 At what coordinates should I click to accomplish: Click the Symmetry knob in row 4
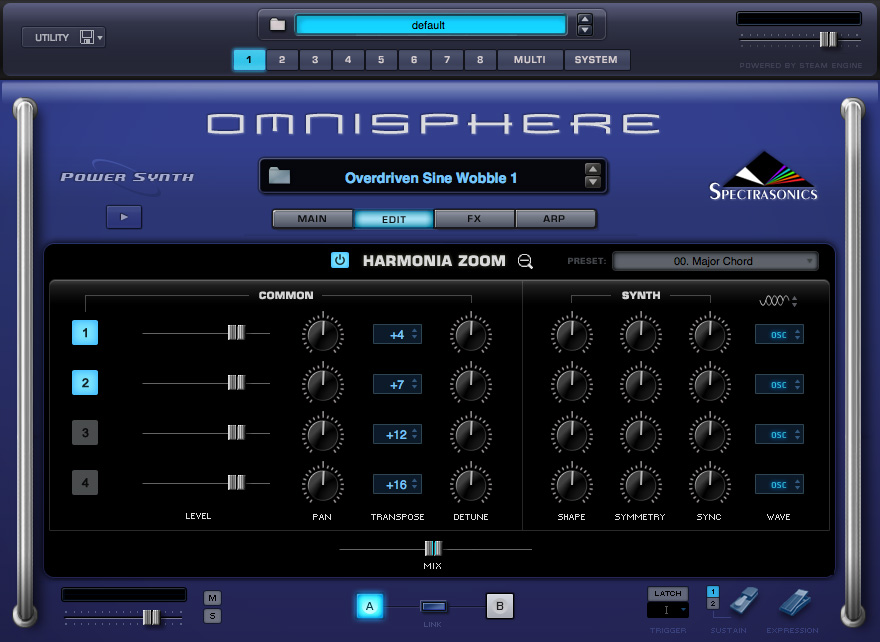coord(640,484)
